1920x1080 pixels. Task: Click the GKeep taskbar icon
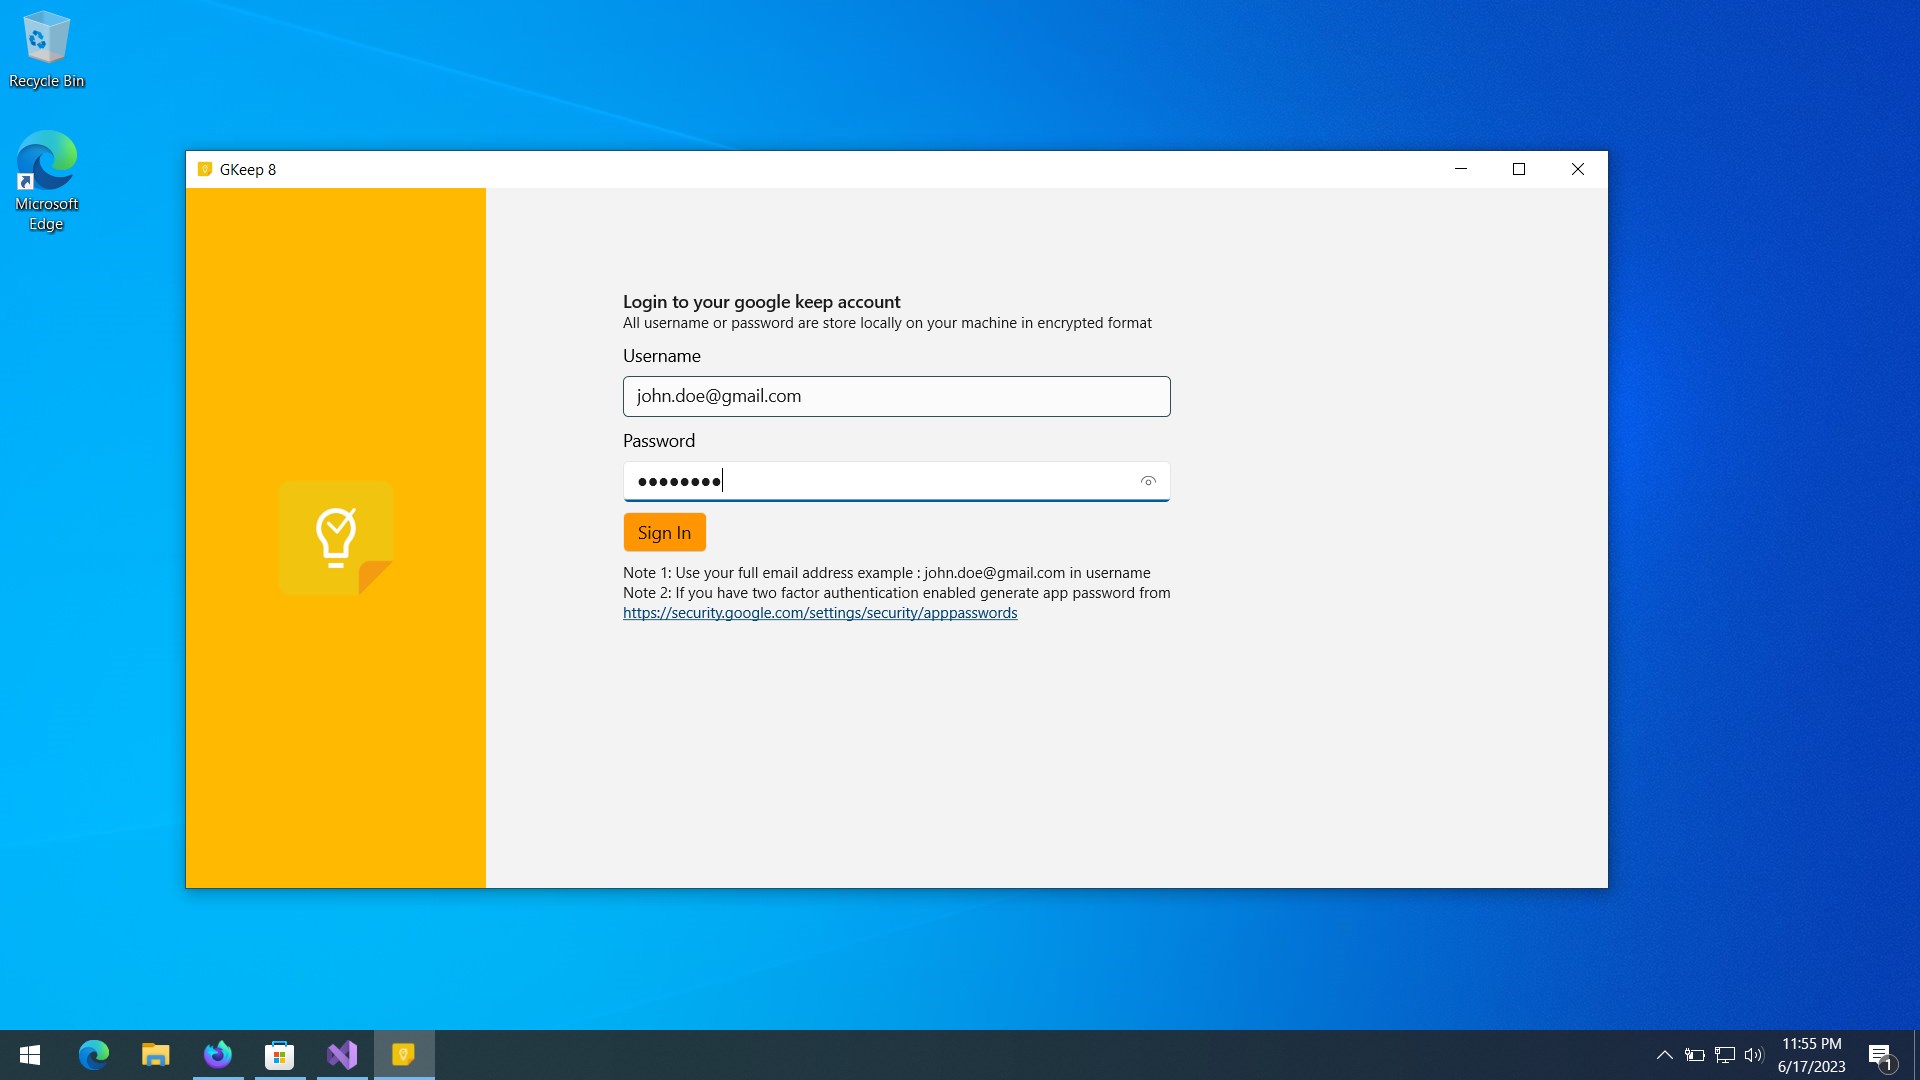pyautogui.click(x=404, y=1055)
